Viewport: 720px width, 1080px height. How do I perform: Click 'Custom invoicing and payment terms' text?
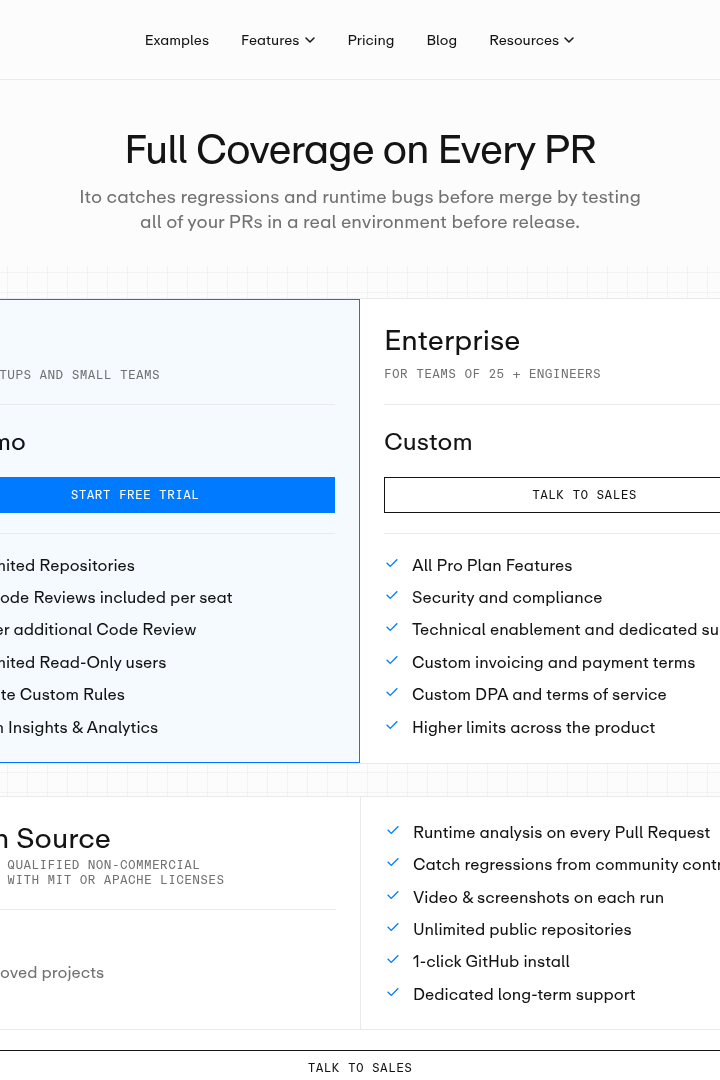553,663
